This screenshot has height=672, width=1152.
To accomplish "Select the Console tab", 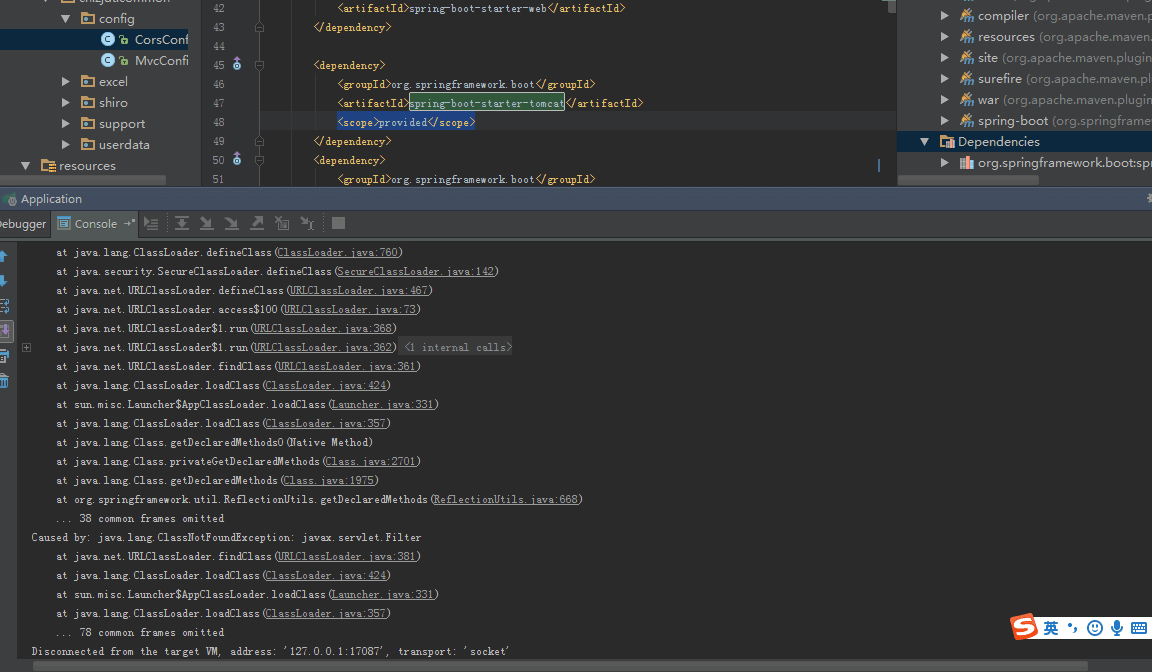I will (x=95, y=224).
